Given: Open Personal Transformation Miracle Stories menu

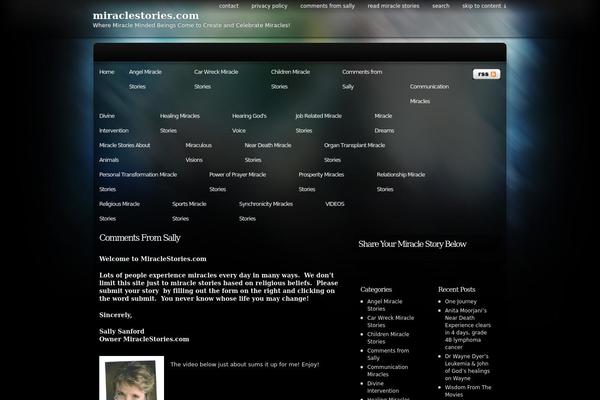Looking at the screenshot, I should (x=138, y=182).
